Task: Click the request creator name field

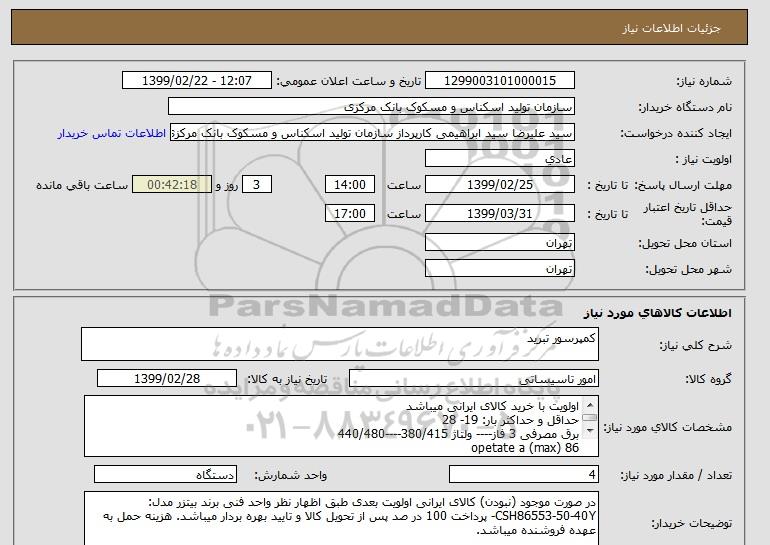Action: click(372, 133)
